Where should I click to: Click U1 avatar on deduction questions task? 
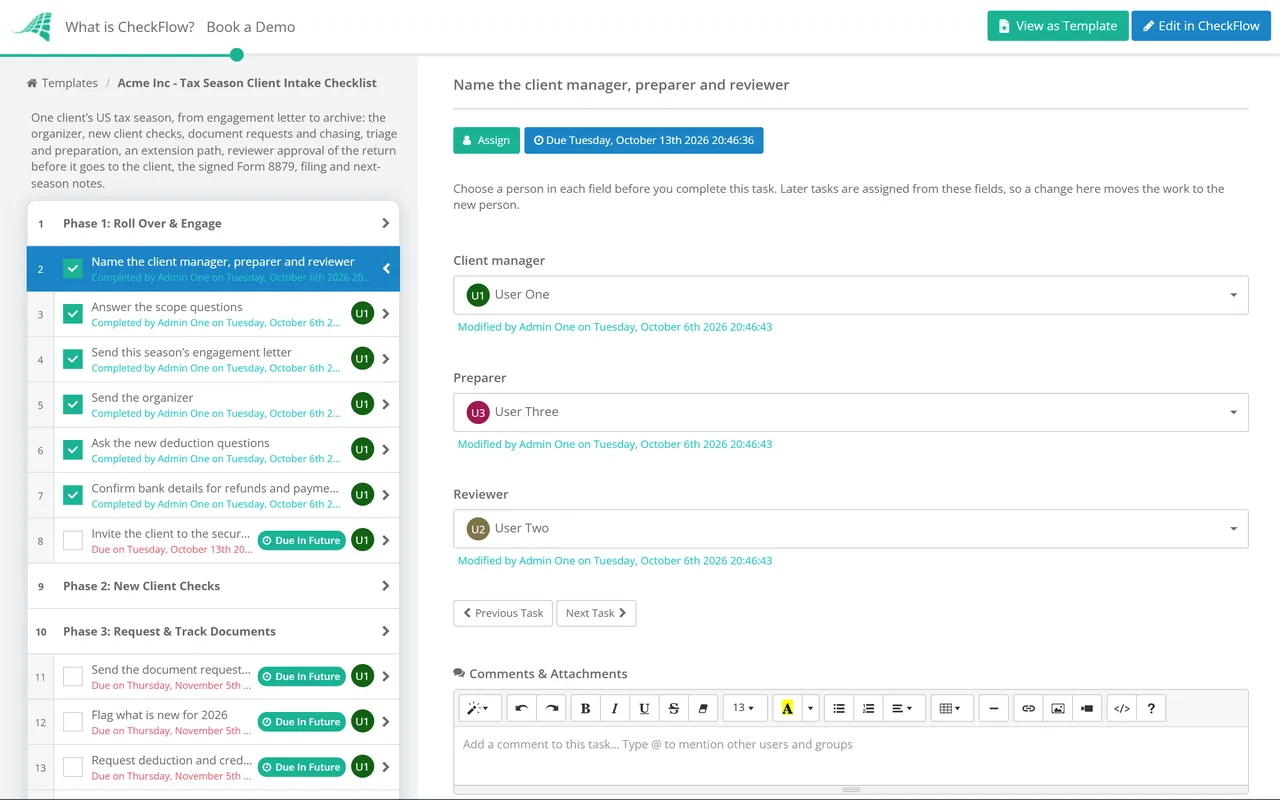362,450
